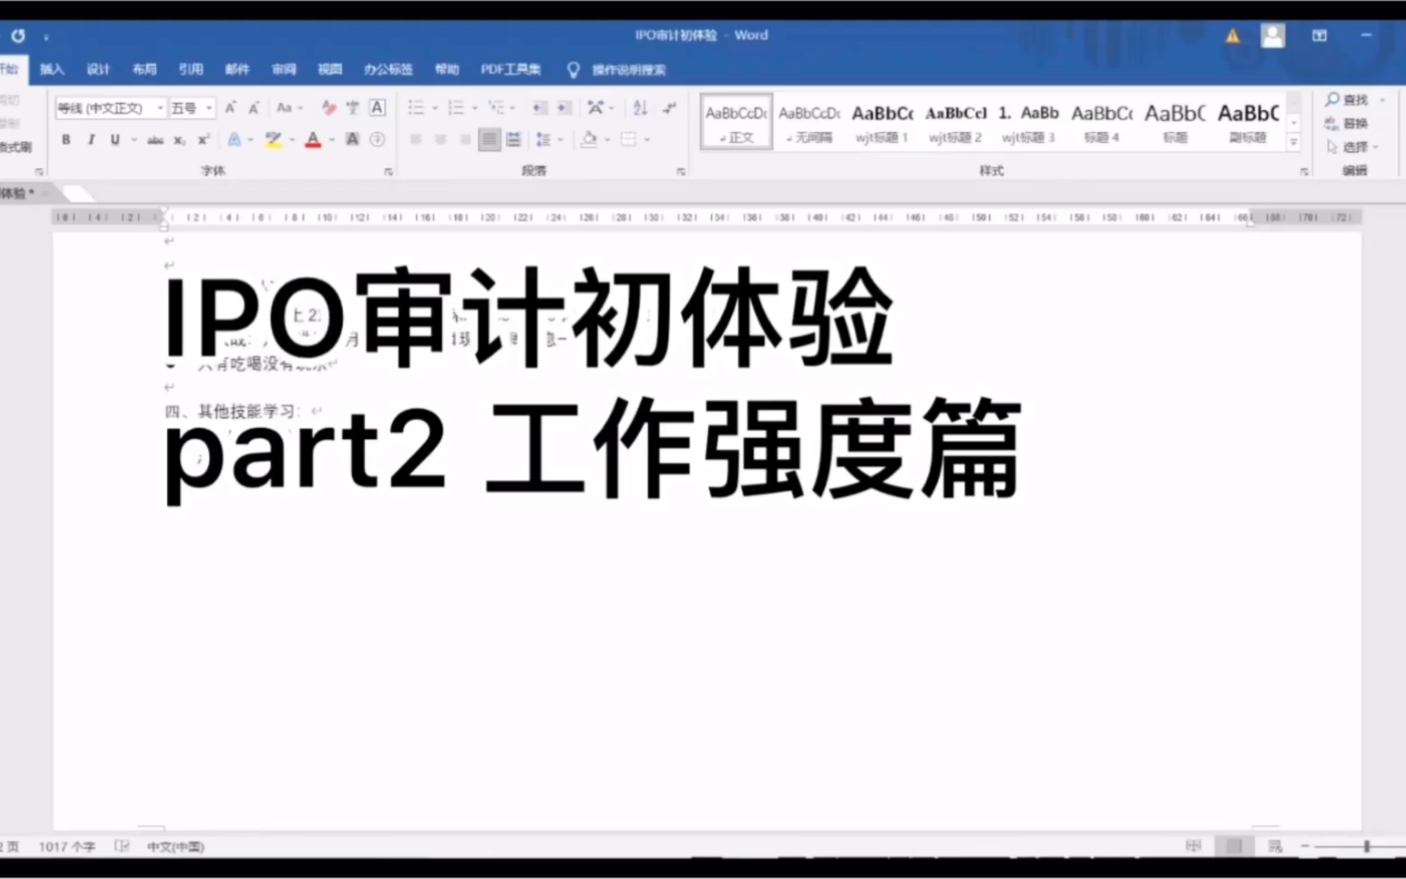Viewport: 1406px width, 879px height.
Task: Select the Format Painter tool
Action: click(x=14, y=146)
